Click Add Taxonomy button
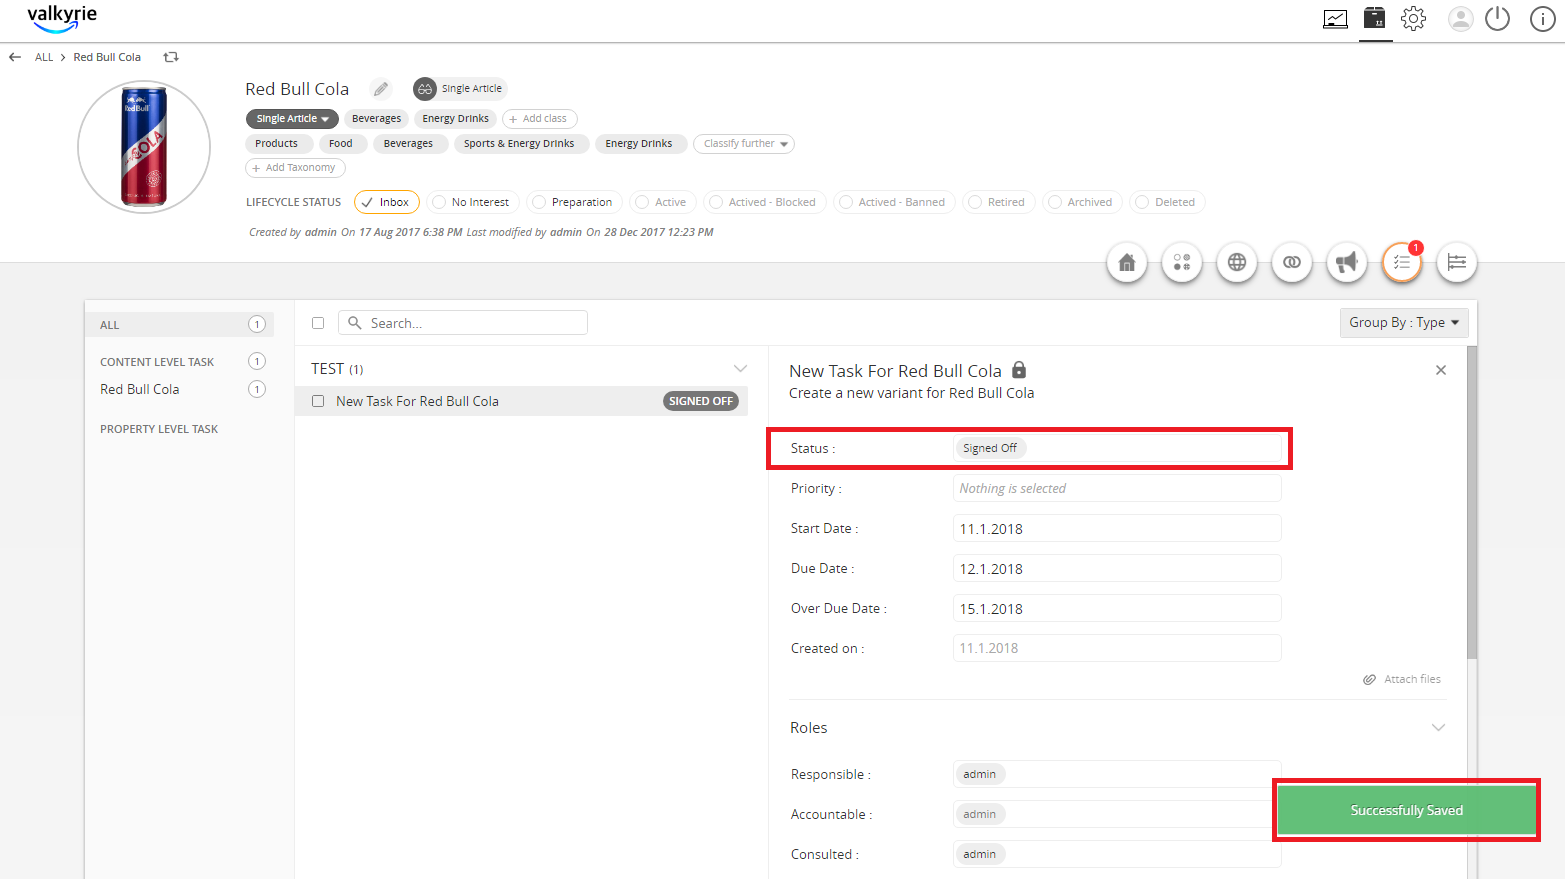 tap(295, 168)
